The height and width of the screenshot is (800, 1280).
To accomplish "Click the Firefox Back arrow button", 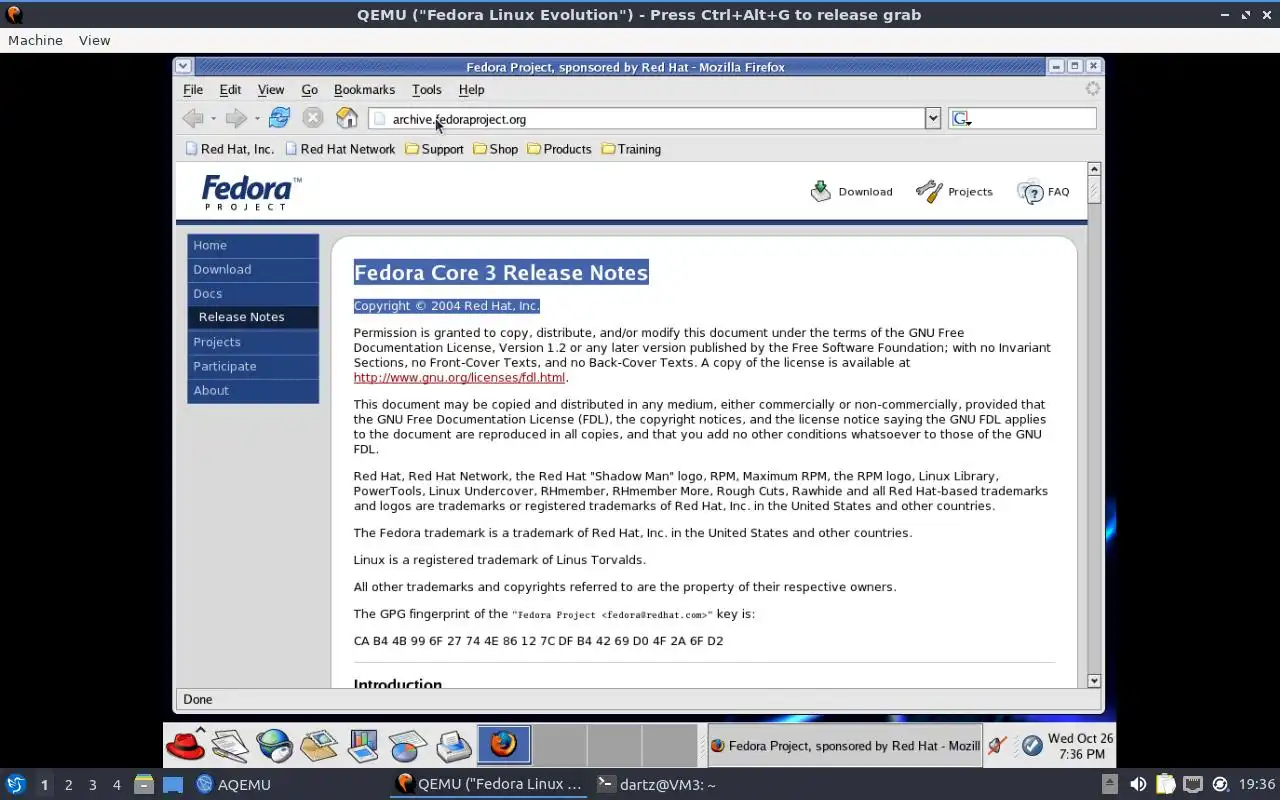I will pyautogui.click(x=193, y=118).
